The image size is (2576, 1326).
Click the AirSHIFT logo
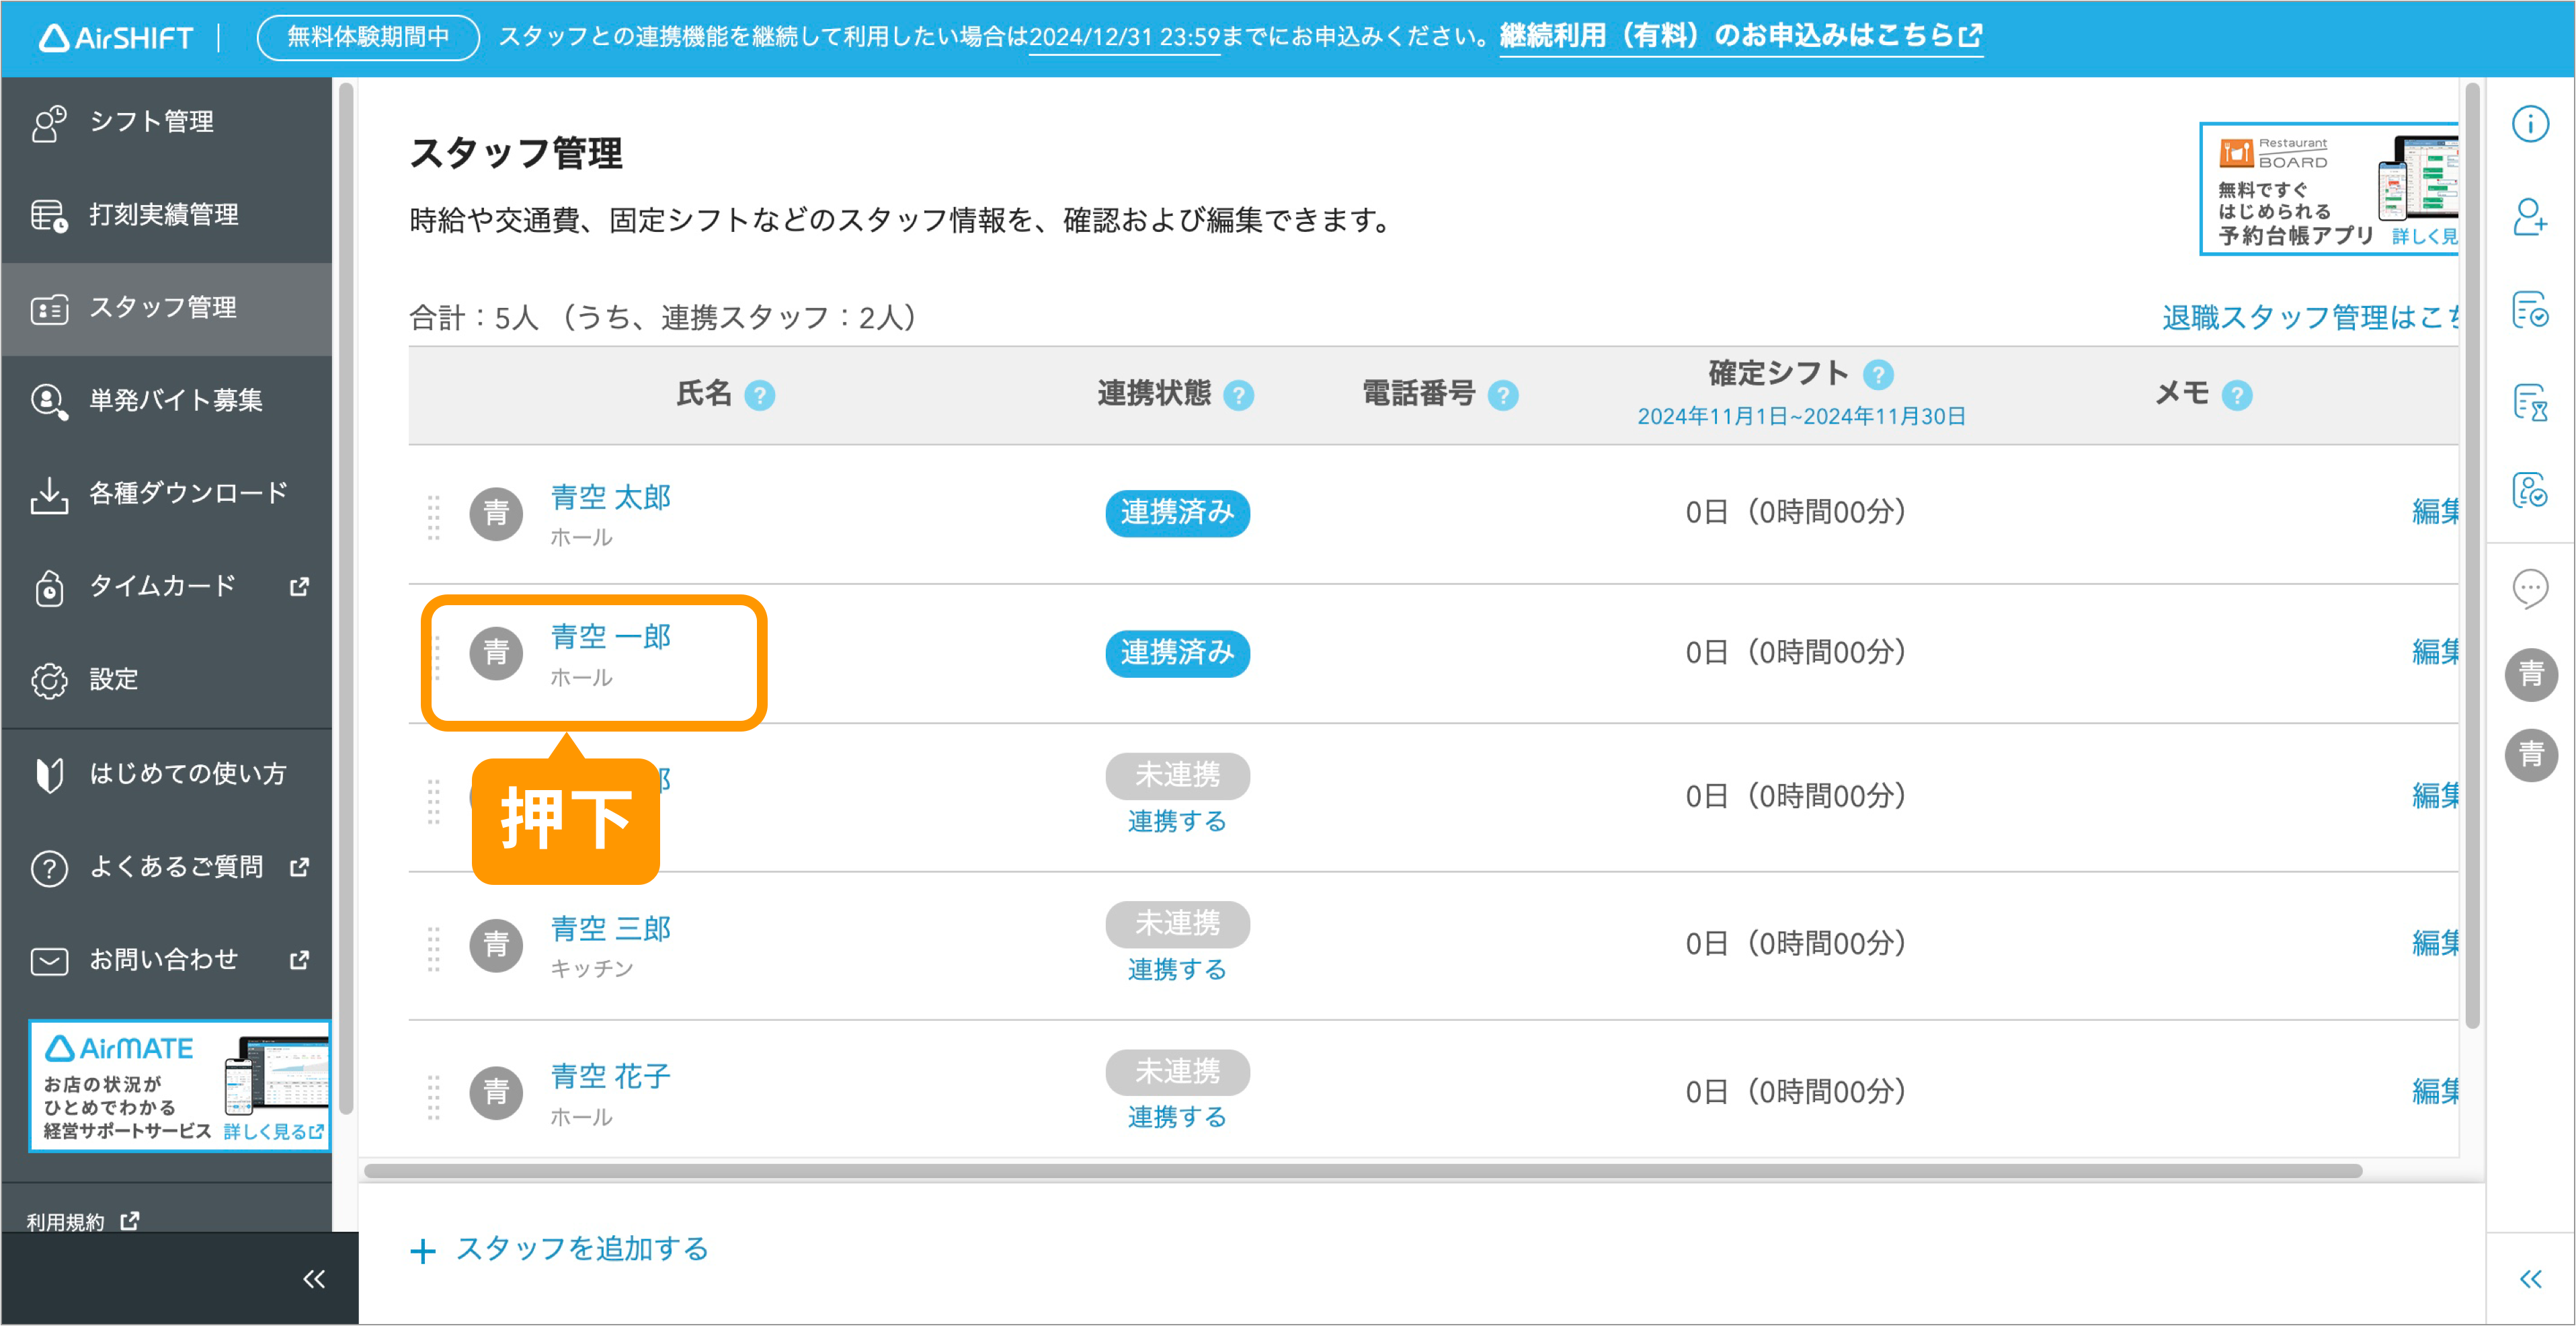point(116,38)
